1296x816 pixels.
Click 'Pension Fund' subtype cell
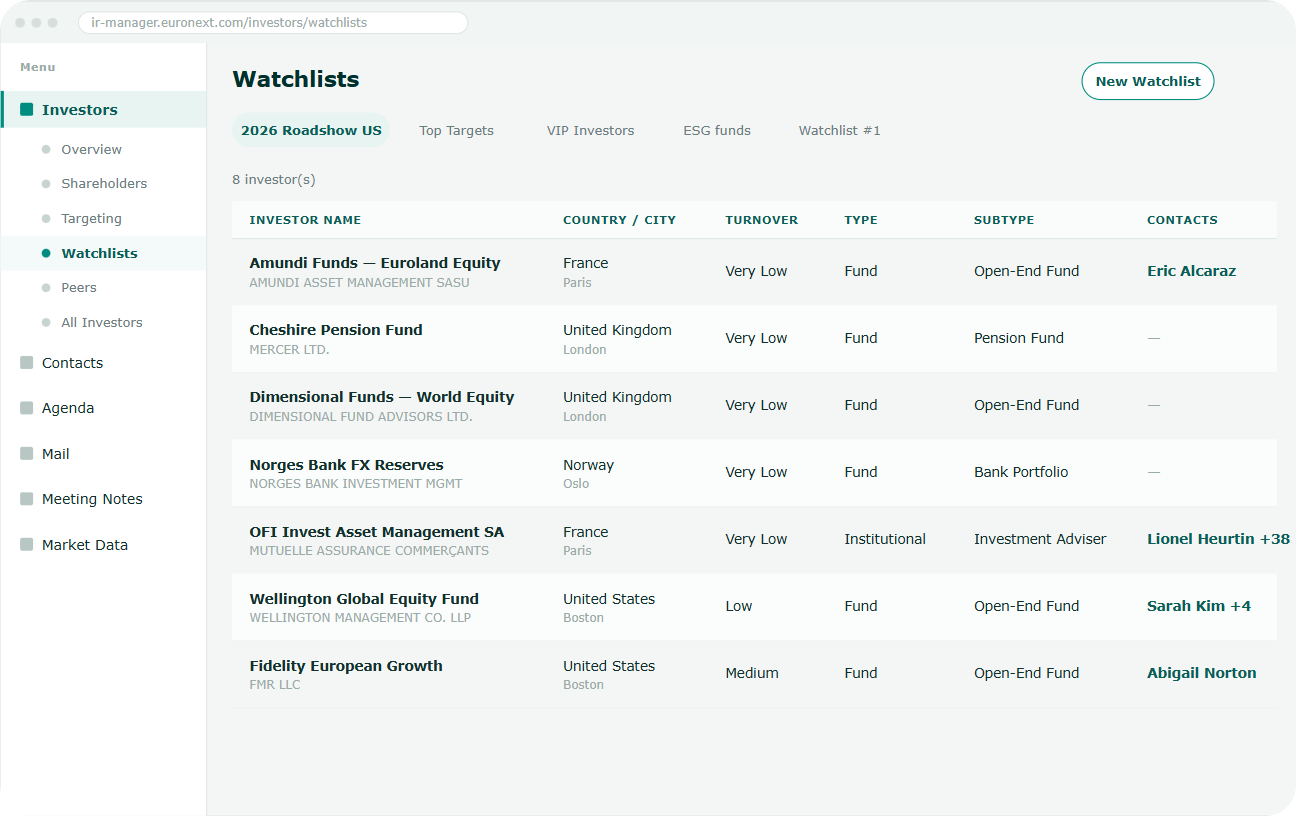pos(1019,338)
